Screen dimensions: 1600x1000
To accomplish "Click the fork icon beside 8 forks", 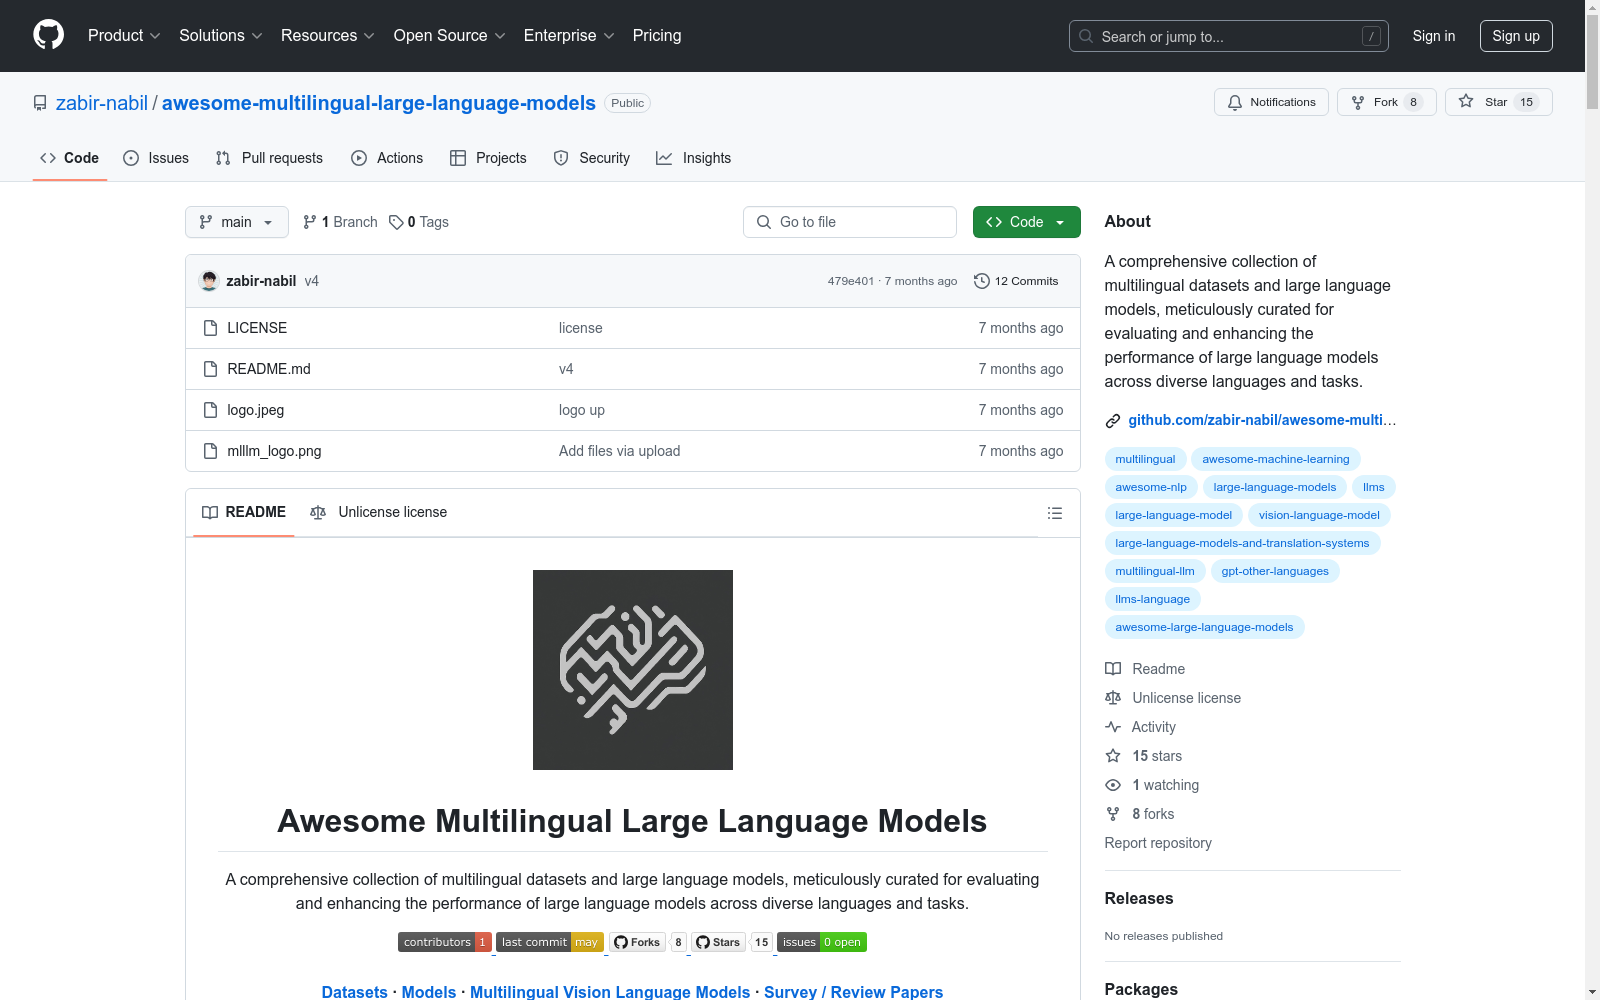I will (x=1113, y=814).
